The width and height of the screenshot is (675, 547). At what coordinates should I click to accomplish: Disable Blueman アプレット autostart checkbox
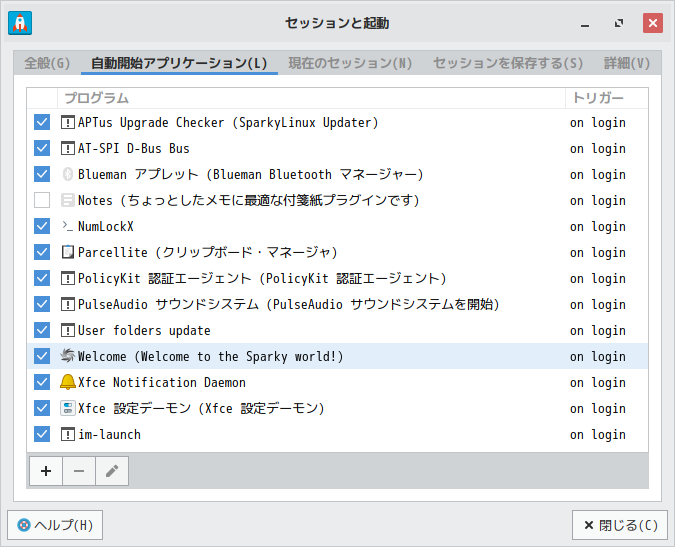42,174
